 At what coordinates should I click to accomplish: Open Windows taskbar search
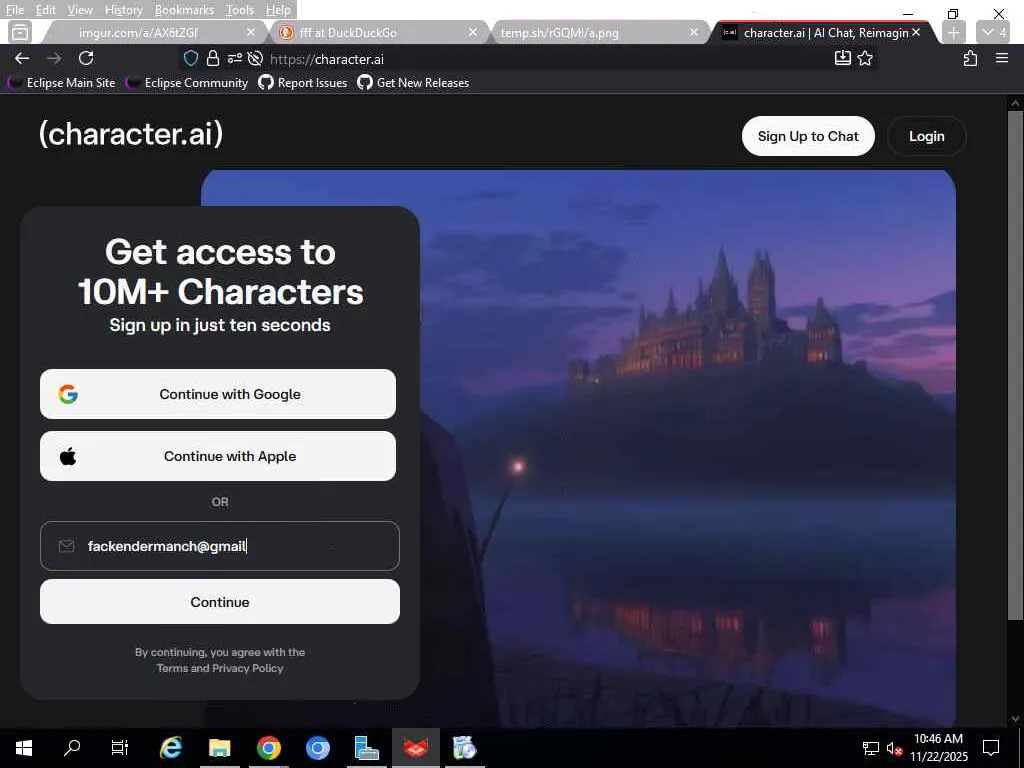[x=72, y=748]
